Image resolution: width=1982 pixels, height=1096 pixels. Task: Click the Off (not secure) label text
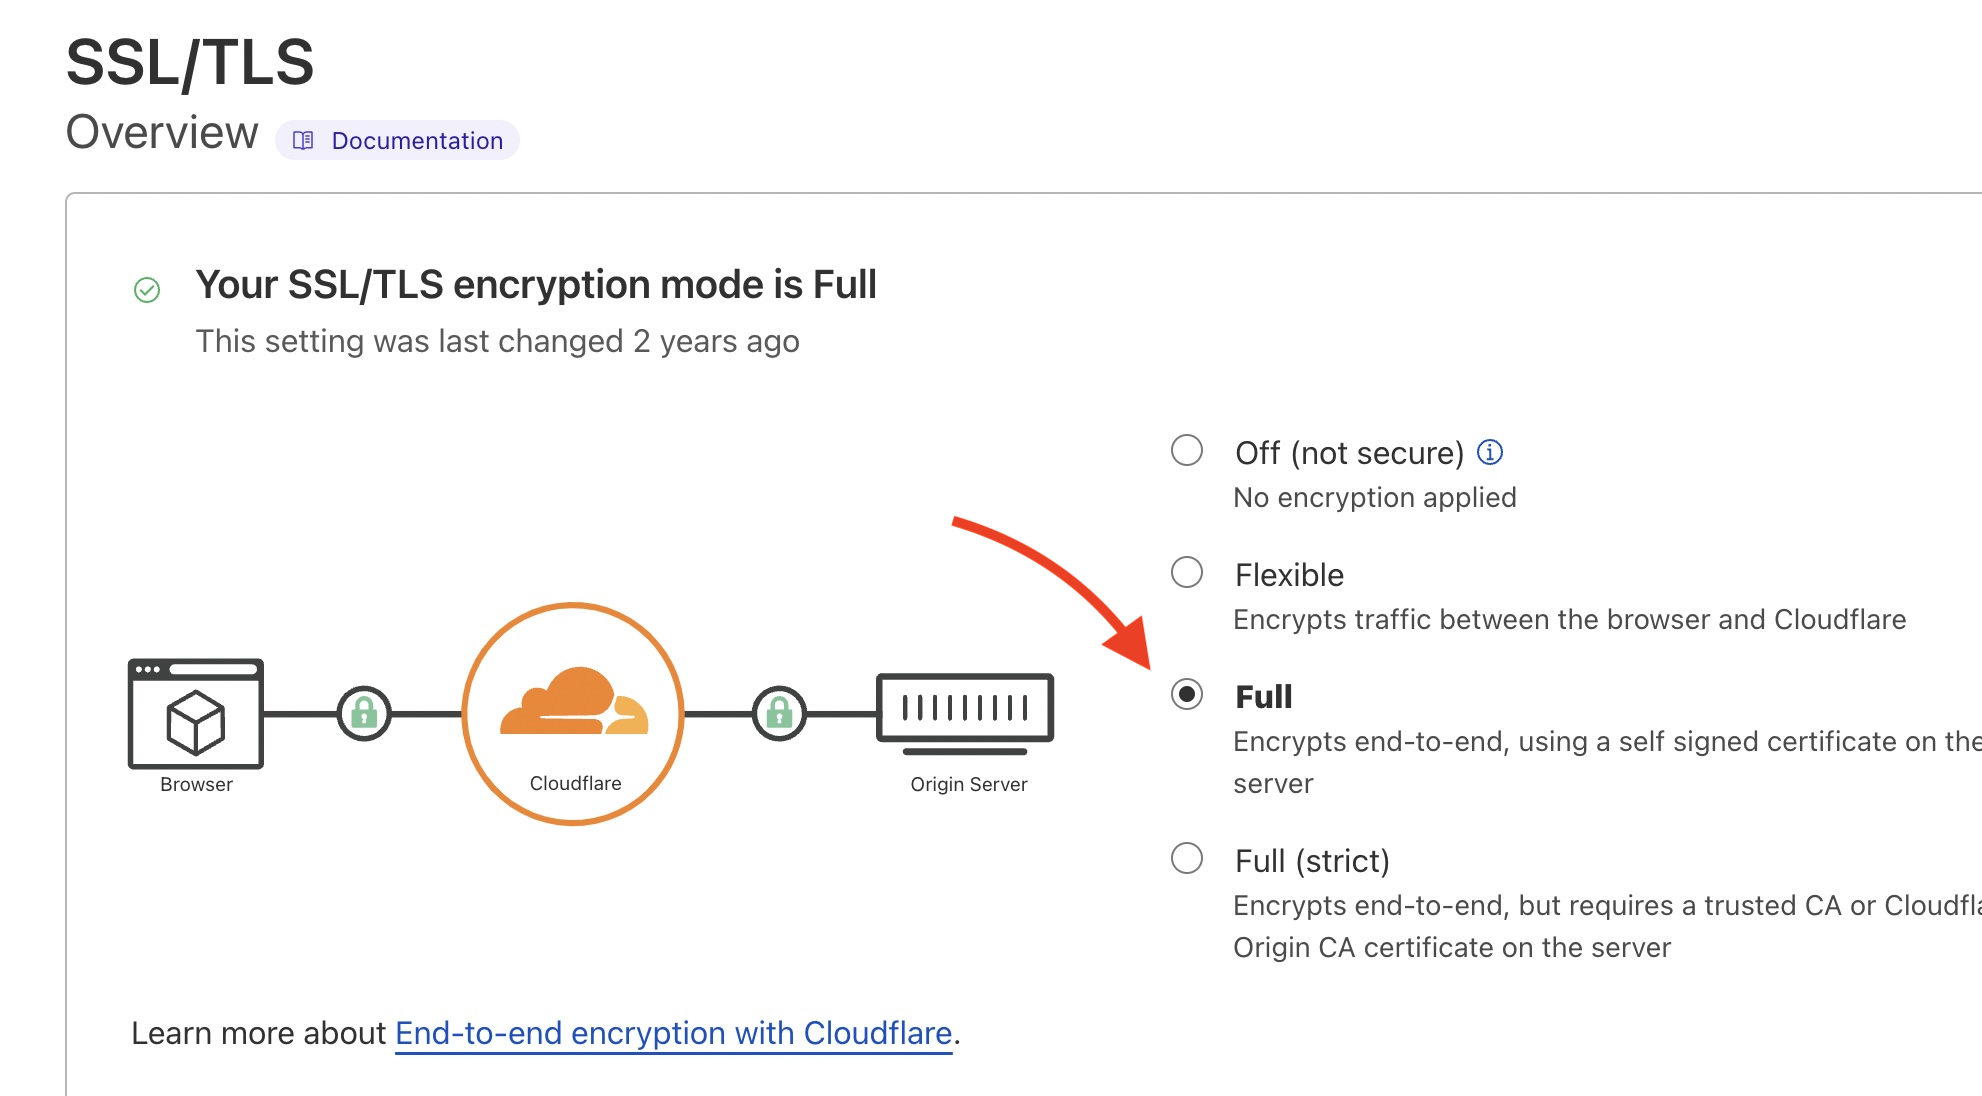point(1349,453)
